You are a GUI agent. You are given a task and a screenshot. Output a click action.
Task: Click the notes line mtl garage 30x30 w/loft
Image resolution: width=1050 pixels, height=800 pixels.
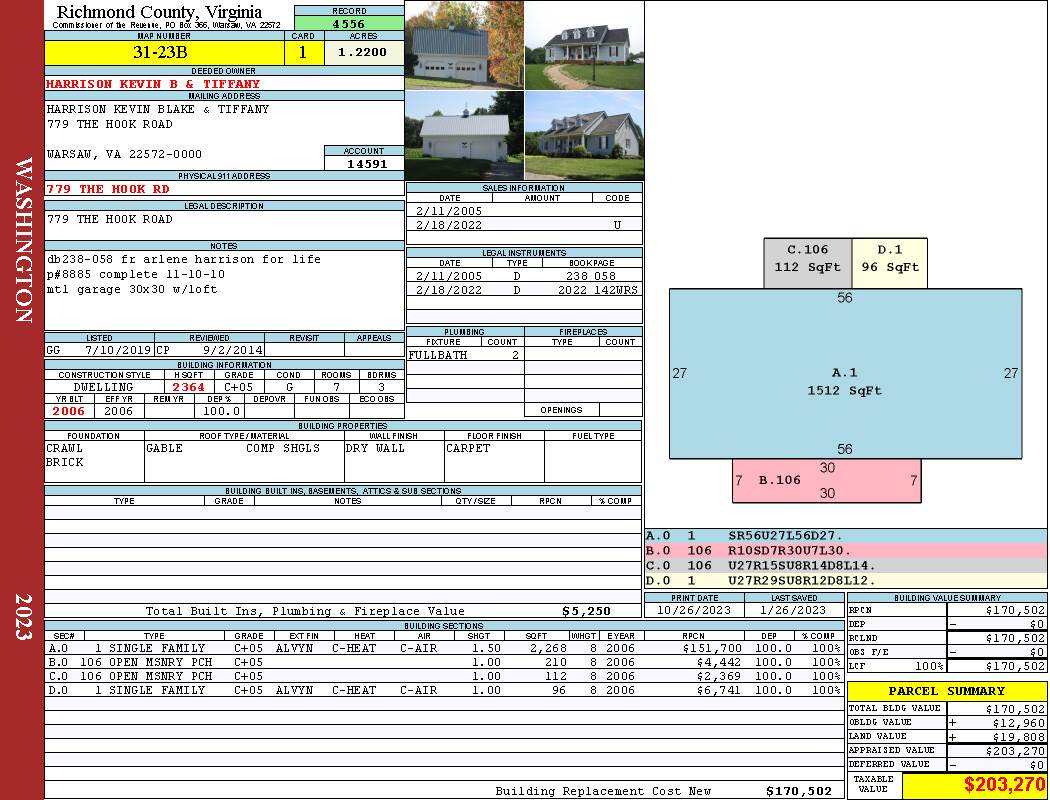(x=132, y=289)
